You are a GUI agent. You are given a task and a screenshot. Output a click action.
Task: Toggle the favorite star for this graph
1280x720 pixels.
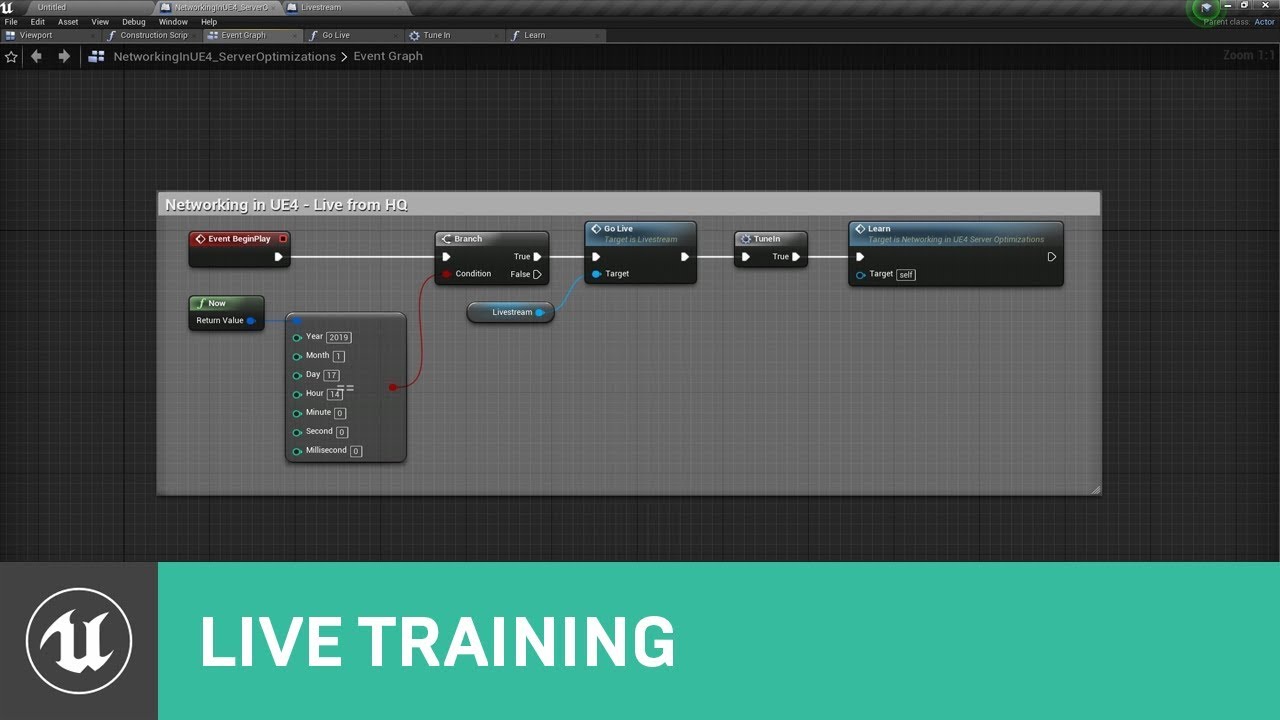coord(11,57)
